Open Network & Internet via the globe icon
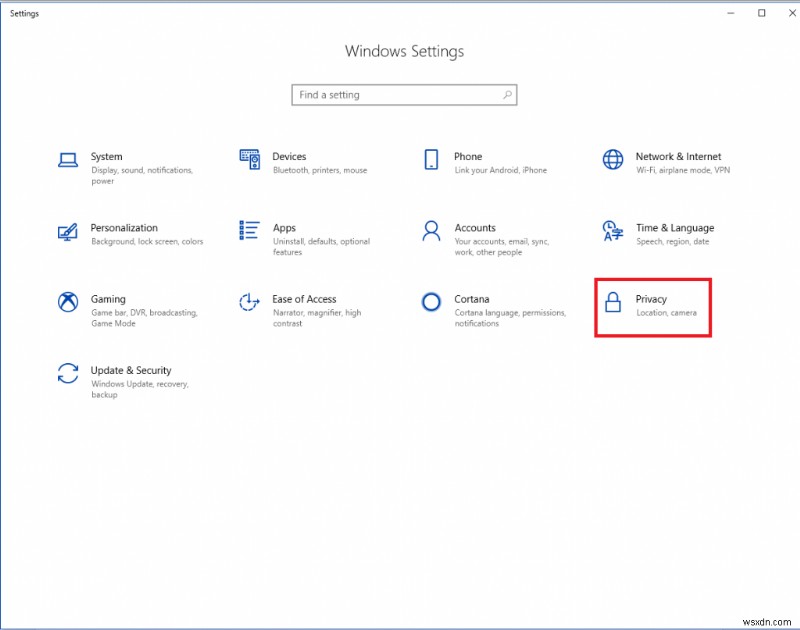Screen dimensions: 800x630 pos(612,160)
